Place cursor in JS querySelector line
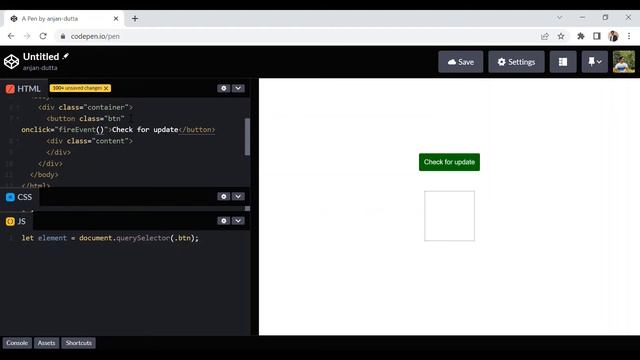 coord(110,238)
